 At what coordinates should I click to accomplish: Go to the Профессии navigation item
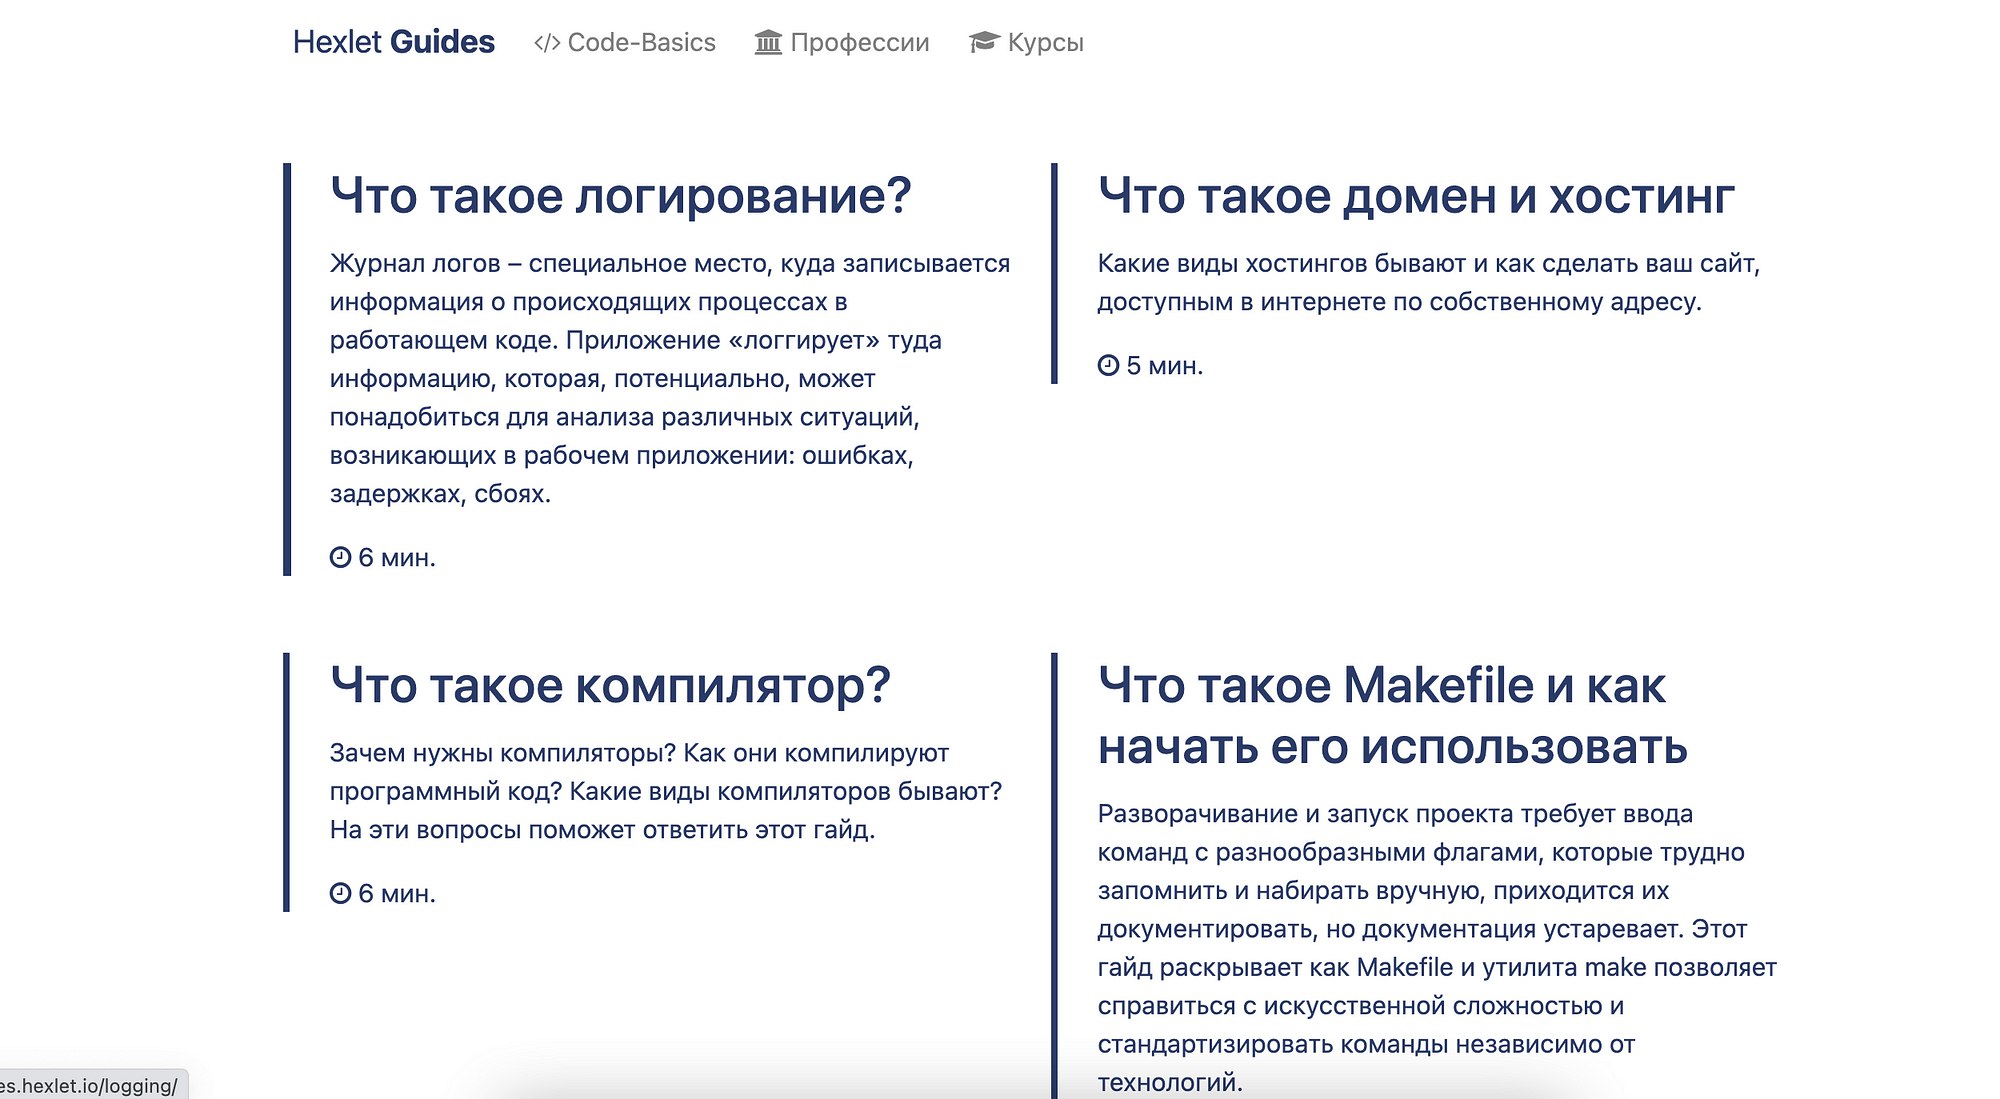pyautogui.click(x=859, y=43)
